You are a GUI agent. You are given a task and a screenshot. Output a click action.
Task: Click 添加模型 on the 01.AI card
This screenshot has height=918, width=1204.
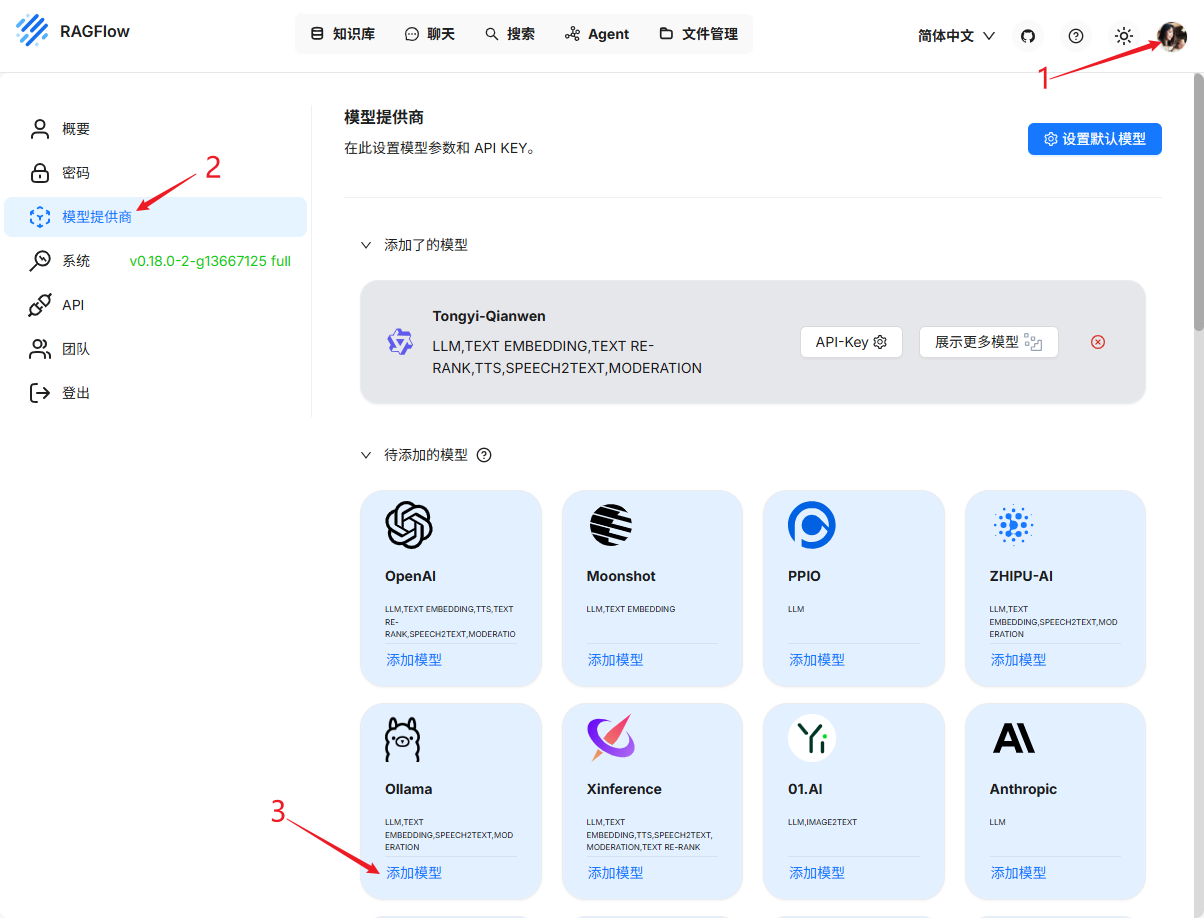point(817,873)
